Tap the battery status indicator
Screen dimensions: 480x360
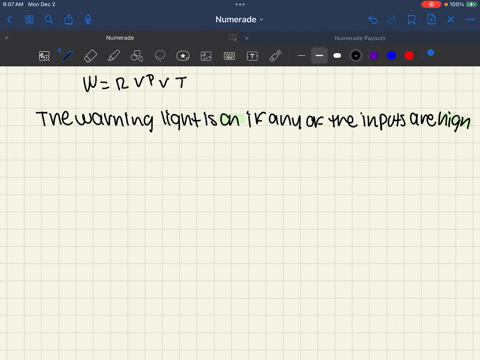[x=472, y=4]
